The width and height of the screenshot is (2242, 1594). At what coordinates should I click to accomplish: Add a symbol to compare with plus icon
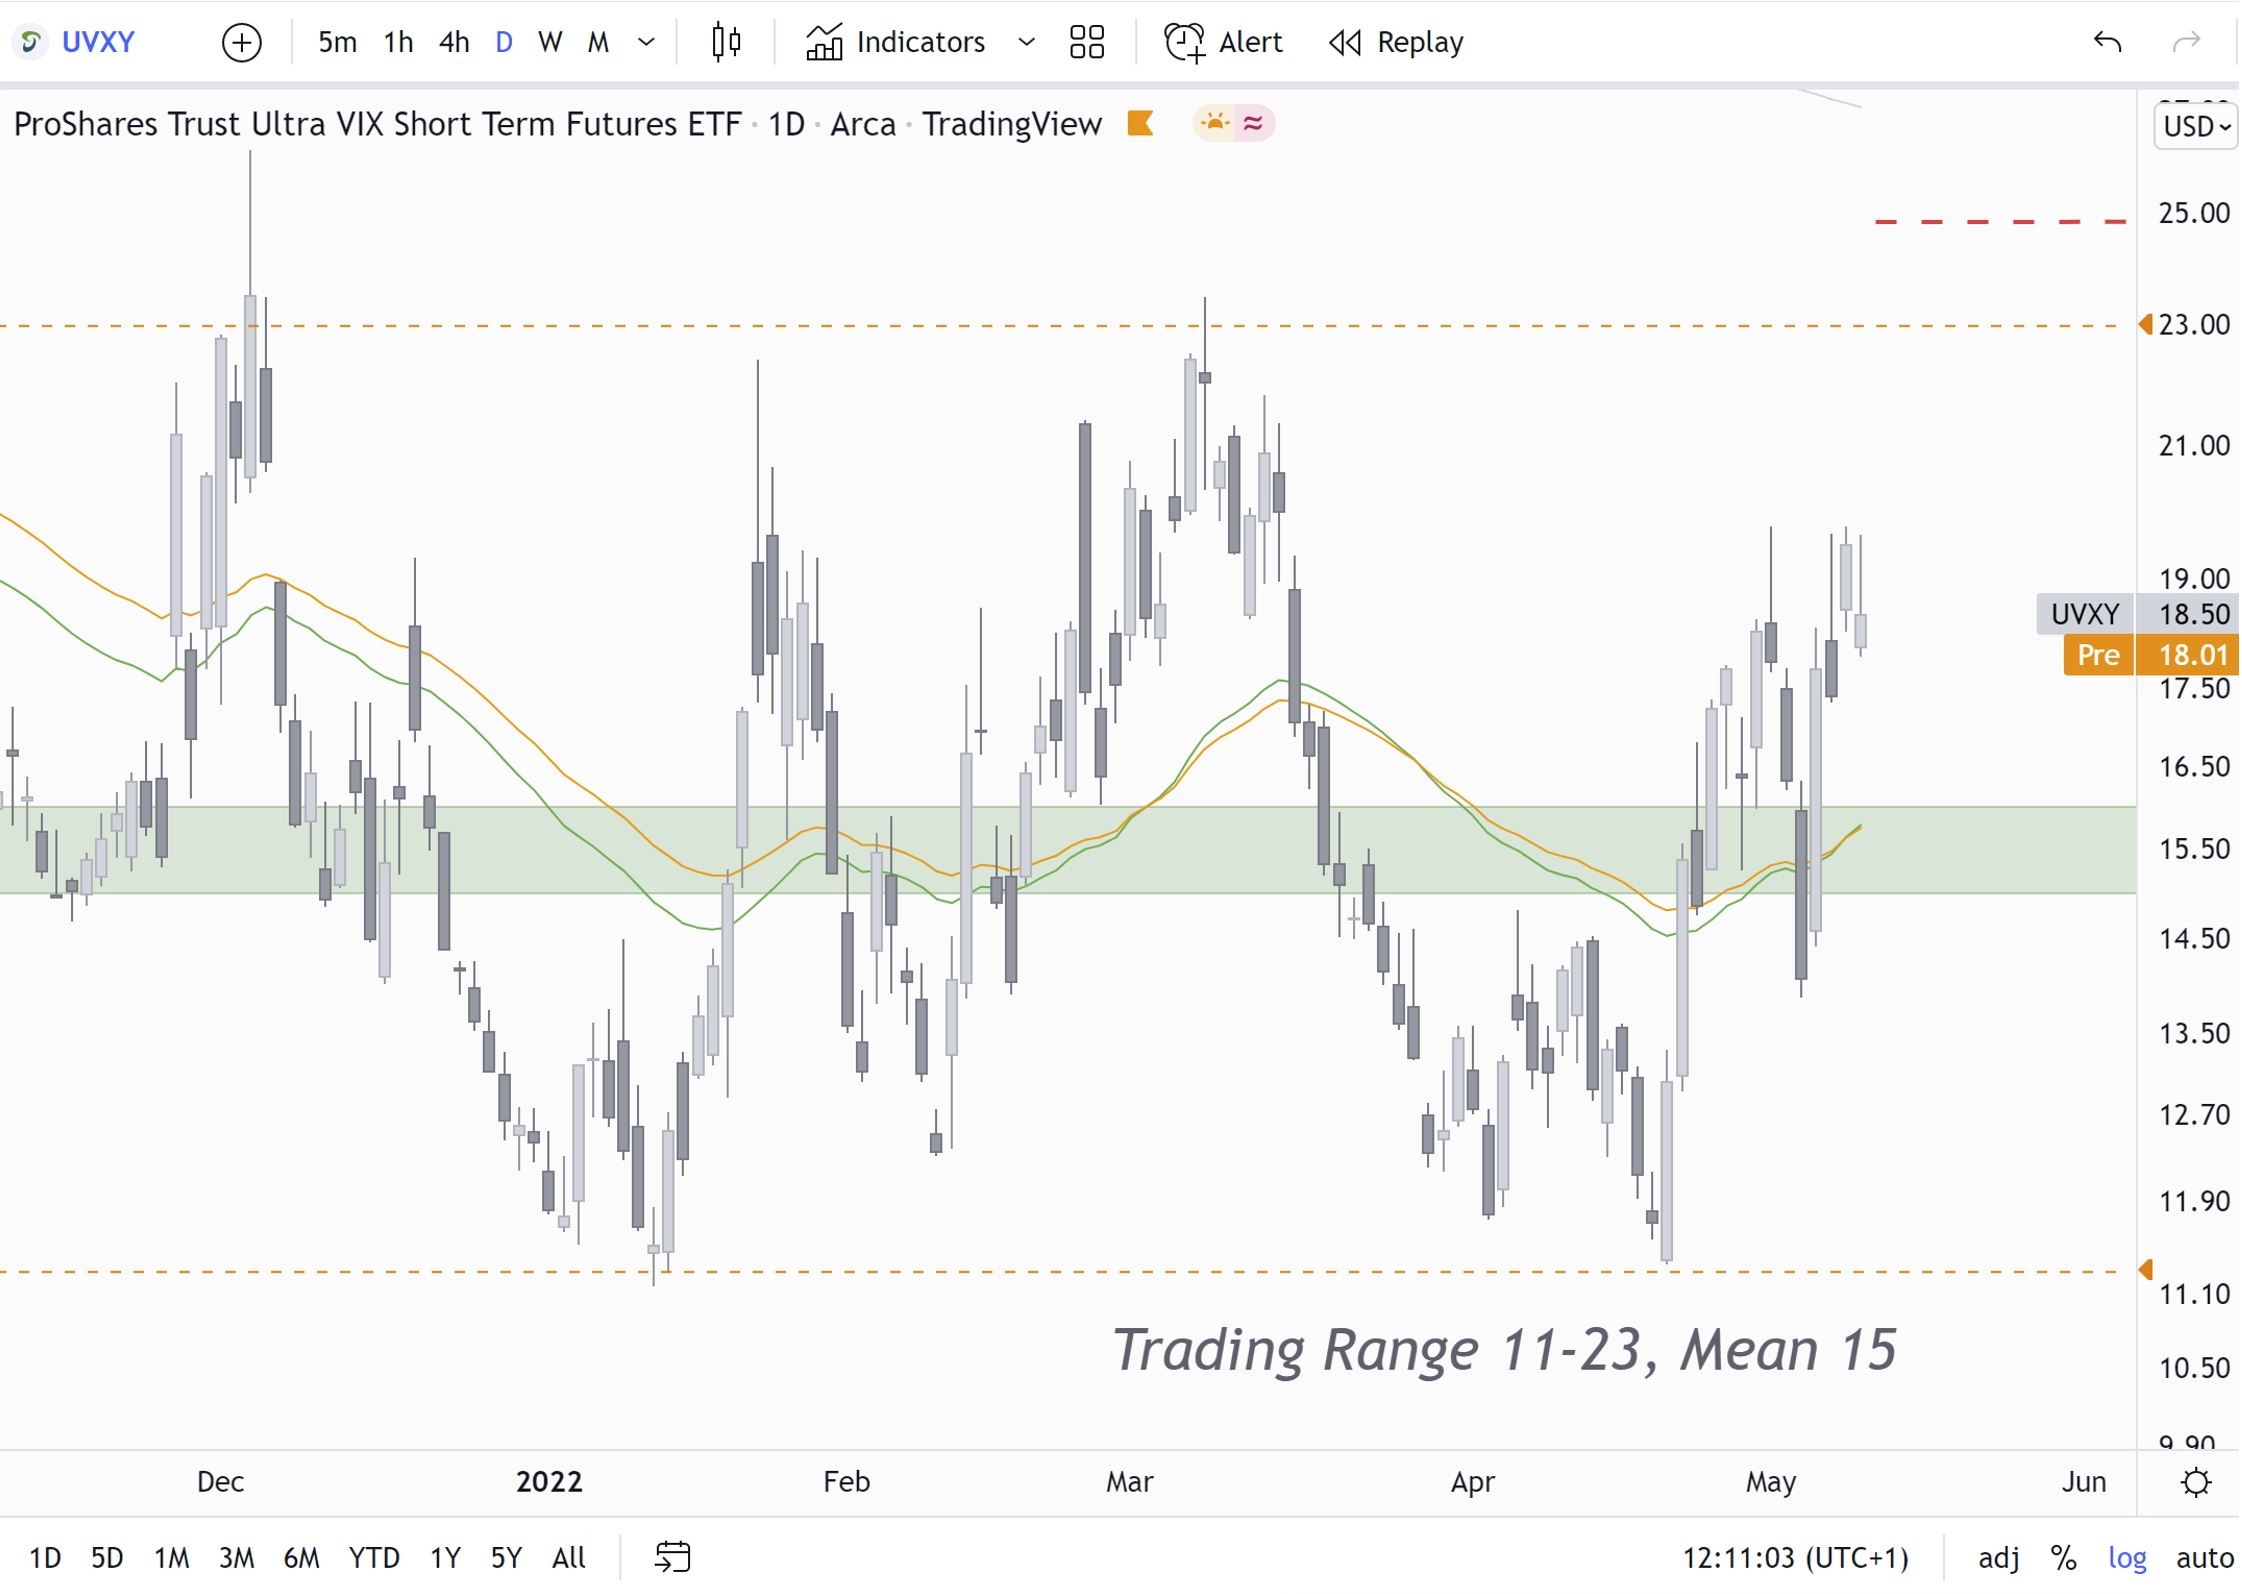pos(241,43)
